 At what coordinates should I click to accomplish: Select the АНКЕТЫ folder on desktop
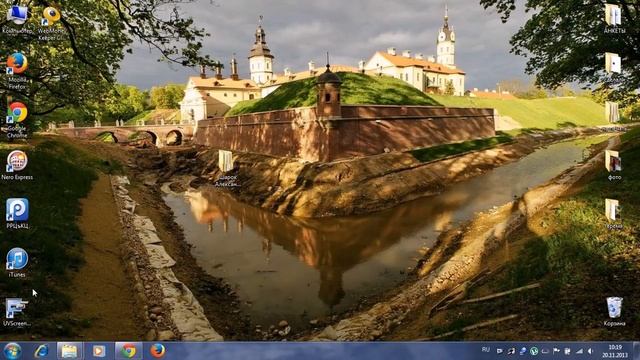tap(614, 19)
